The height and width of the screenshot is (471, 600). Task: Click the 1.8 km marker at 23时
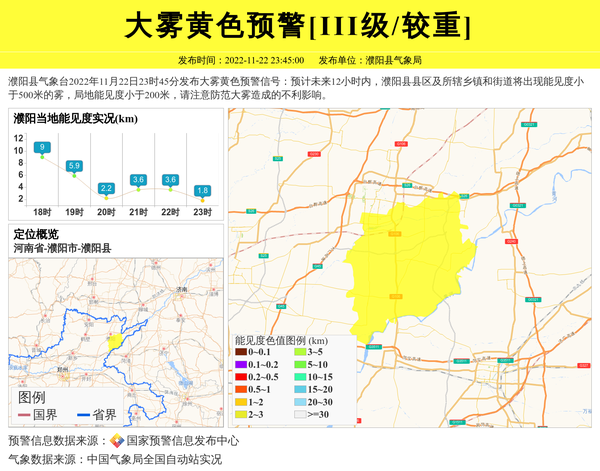coord(202,191)
